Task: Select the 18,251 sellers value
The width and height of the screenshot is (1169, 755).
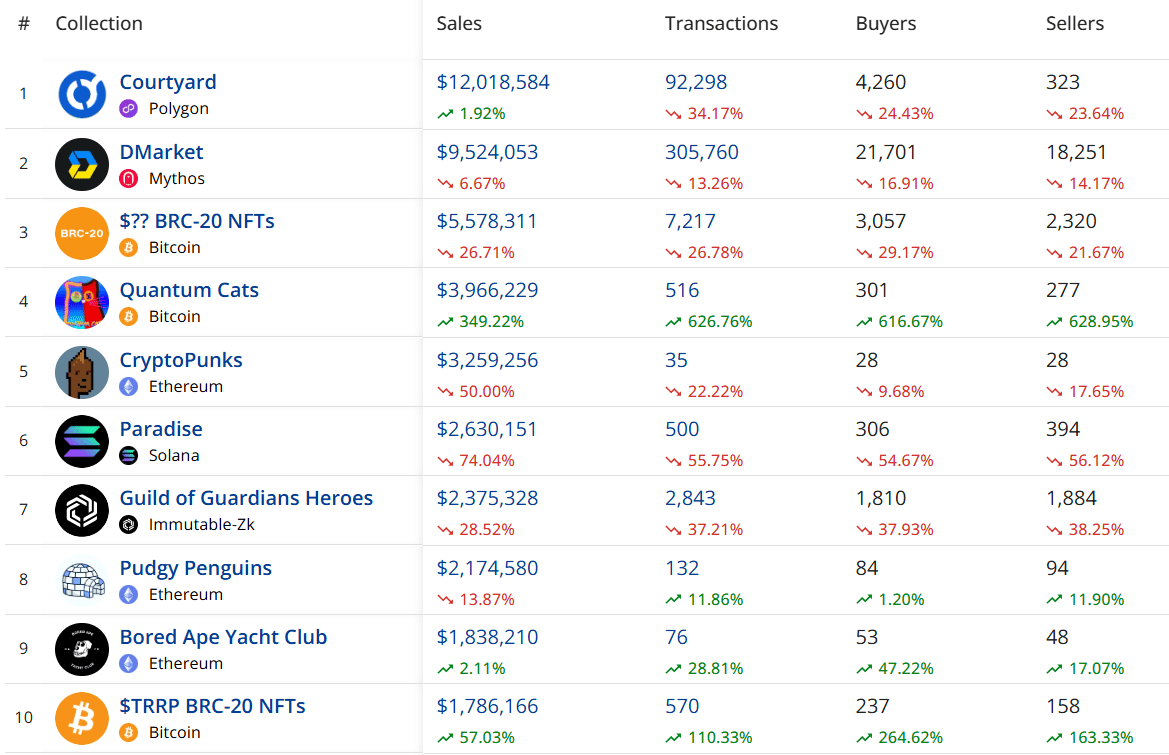Action: [x=1075, y=152]
